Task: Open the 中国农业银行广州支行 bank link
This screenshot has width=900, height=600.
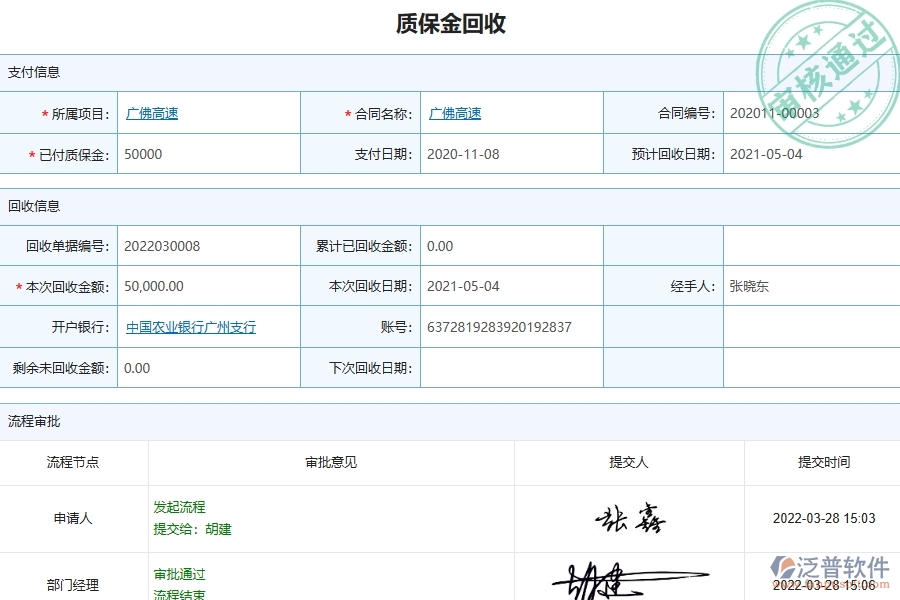Action: point(189,326)
